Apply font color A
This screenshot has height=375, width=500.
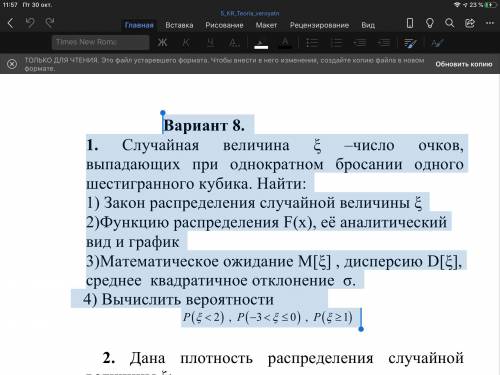click(285, 43)
